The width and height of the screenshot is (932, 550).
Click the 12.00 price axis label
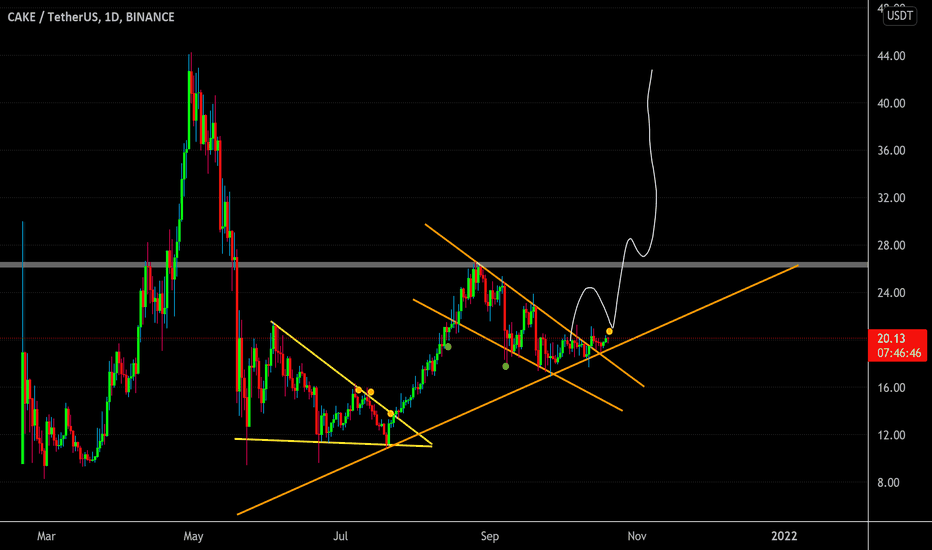(x=891, y=435)
